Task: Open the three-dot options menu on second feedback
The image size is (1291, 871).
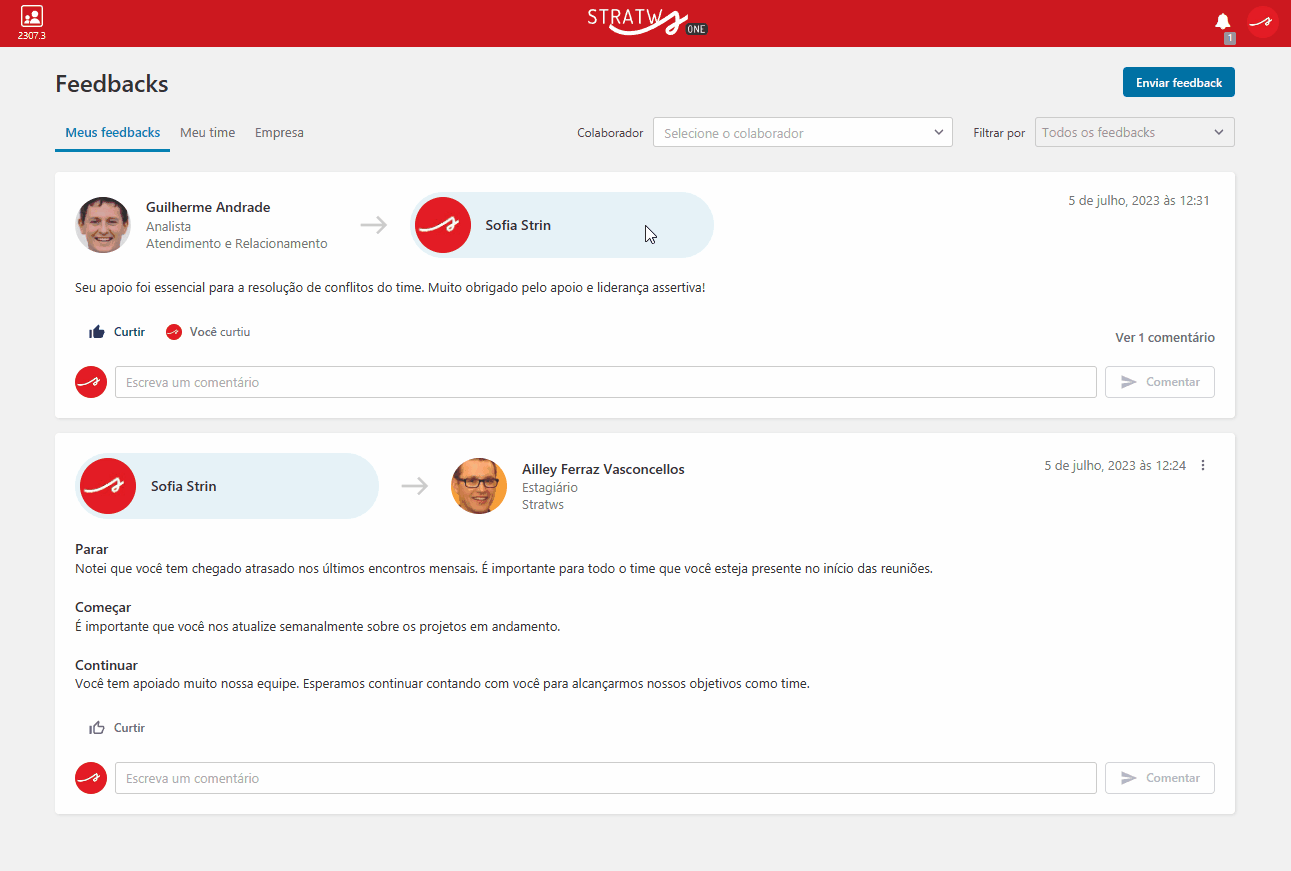Action: [x=1203, y=465]
